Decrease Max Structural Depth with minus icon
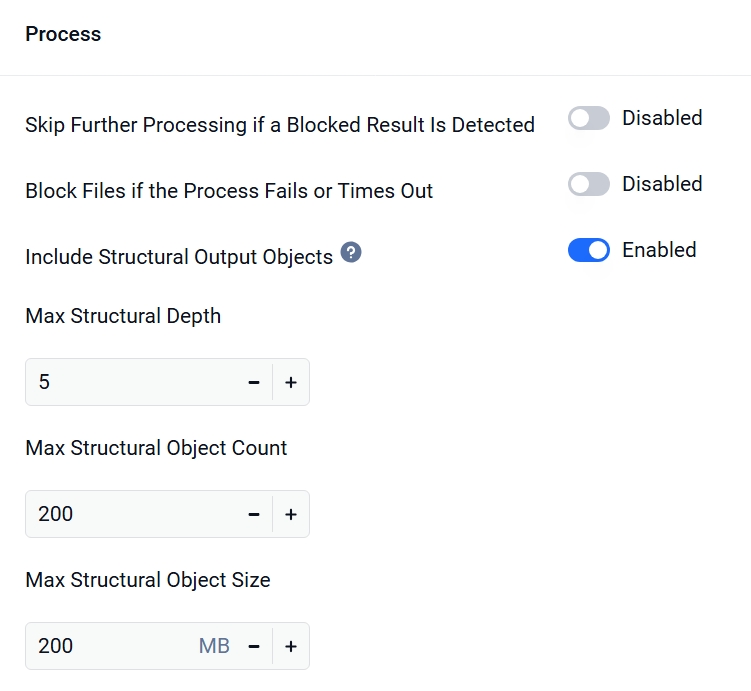Image resolution: width=751 pixels, height=691 pixels. [254, 382]
